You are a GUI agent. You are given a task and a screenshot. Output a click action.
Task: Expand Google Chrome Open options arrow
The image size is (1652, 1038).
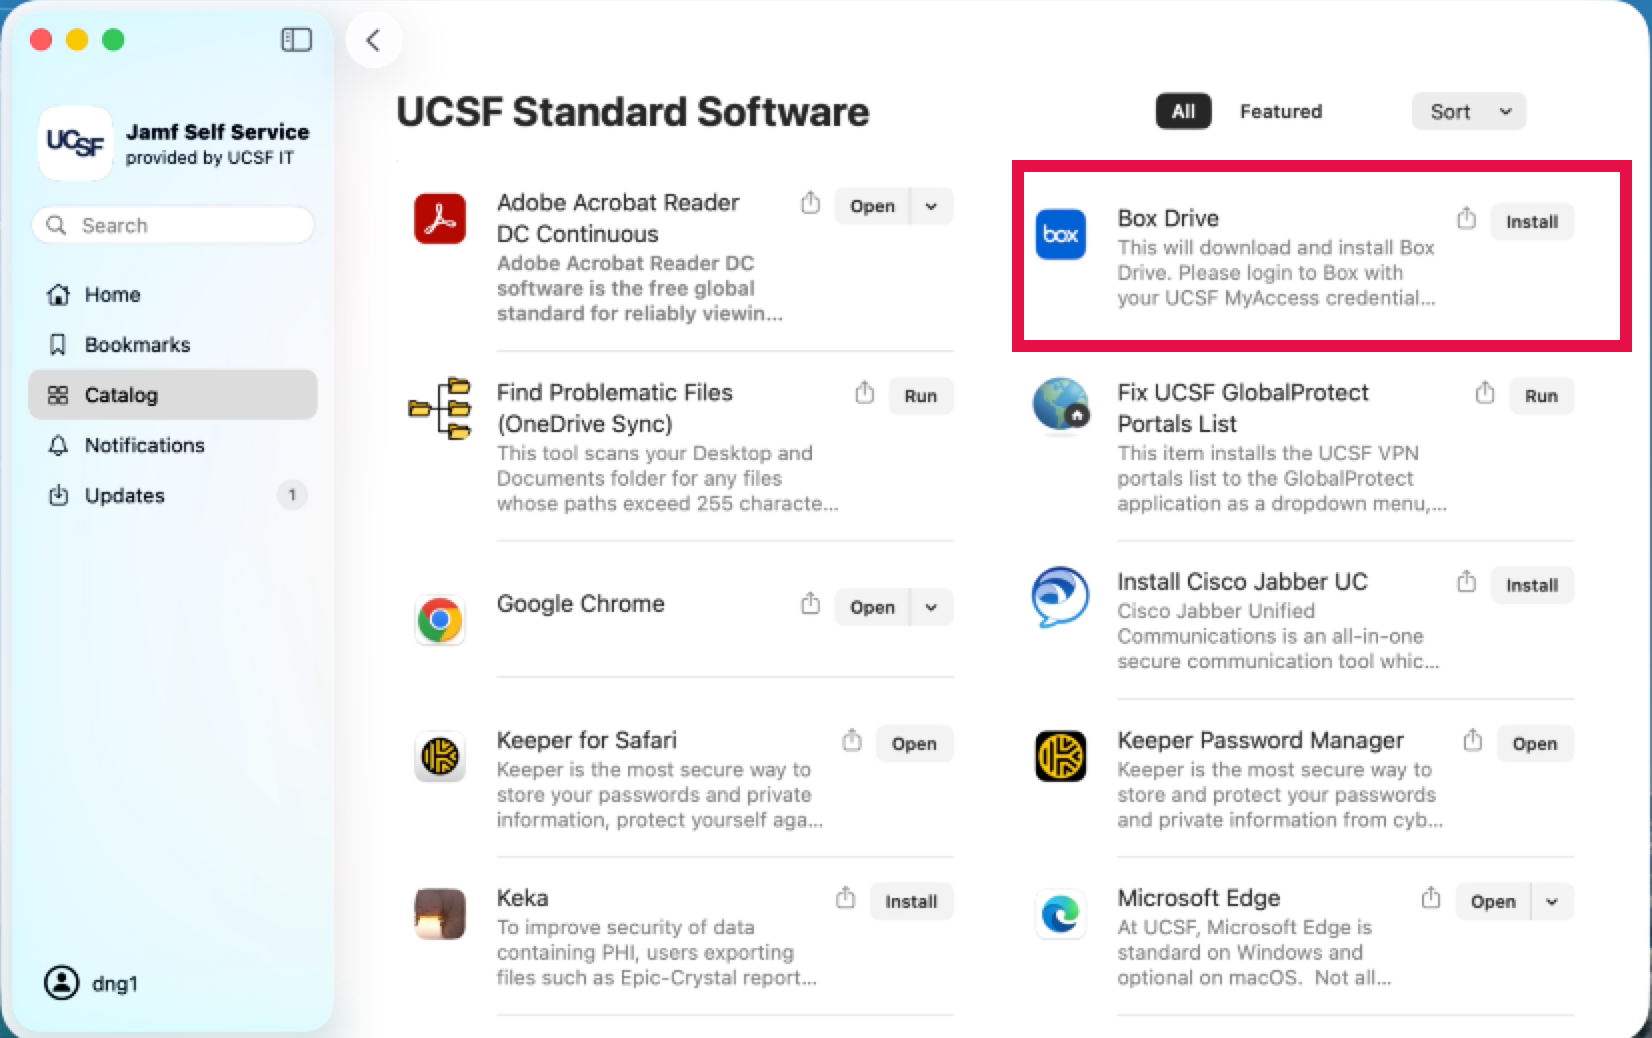coord(931,607)
